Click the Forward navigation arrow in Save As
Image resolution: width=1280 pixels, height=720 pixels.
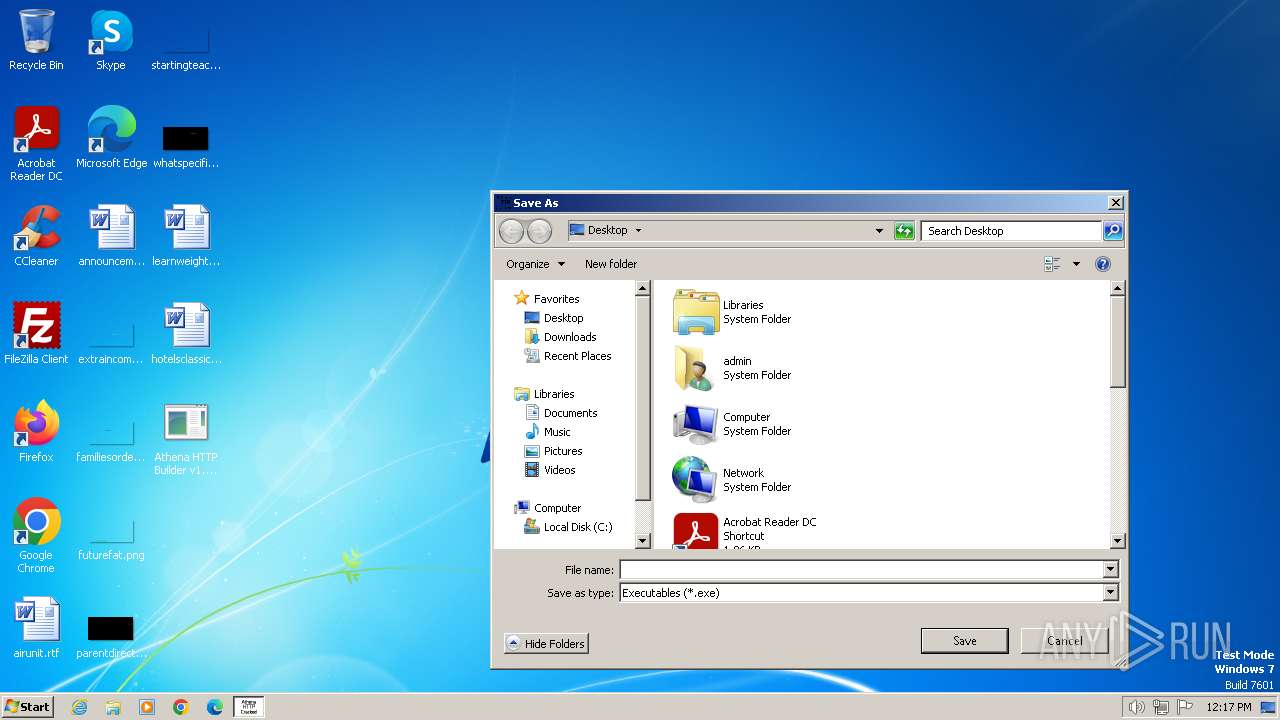click(x=539, y=231)
